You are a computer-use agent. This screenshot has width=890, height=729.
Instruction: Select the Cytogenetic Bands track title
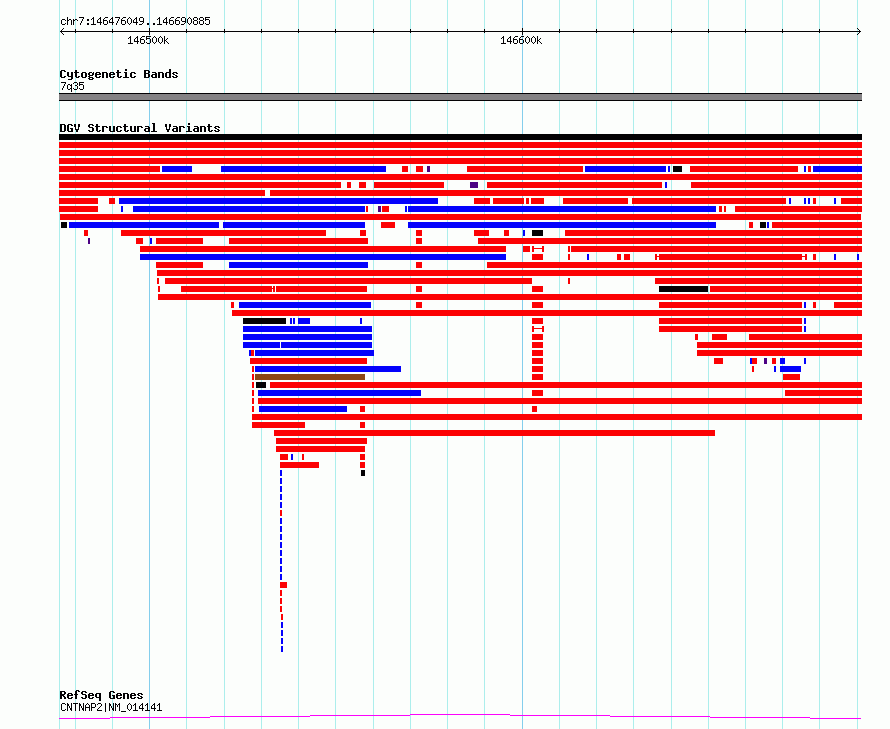[x=119, y=74]
